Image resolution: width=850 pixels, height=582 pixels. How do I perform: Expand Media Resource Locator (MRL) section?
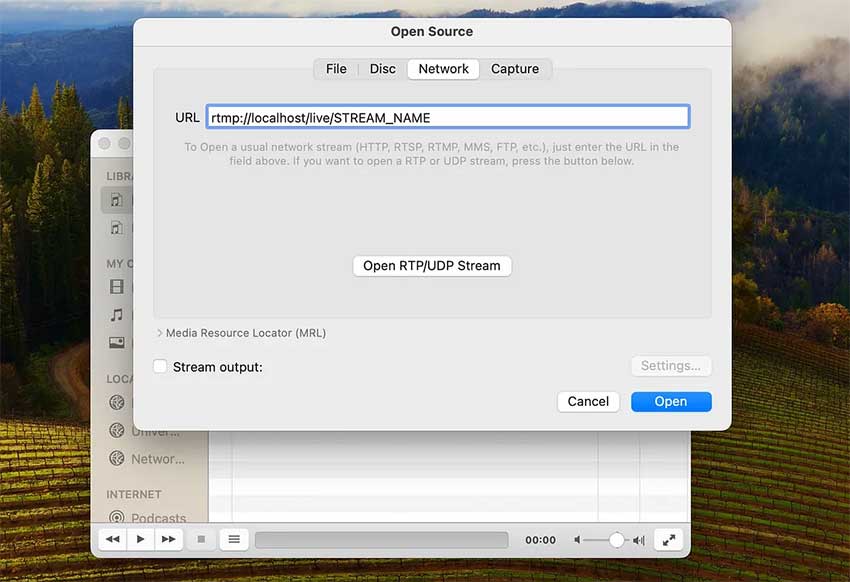pos(160,333)
